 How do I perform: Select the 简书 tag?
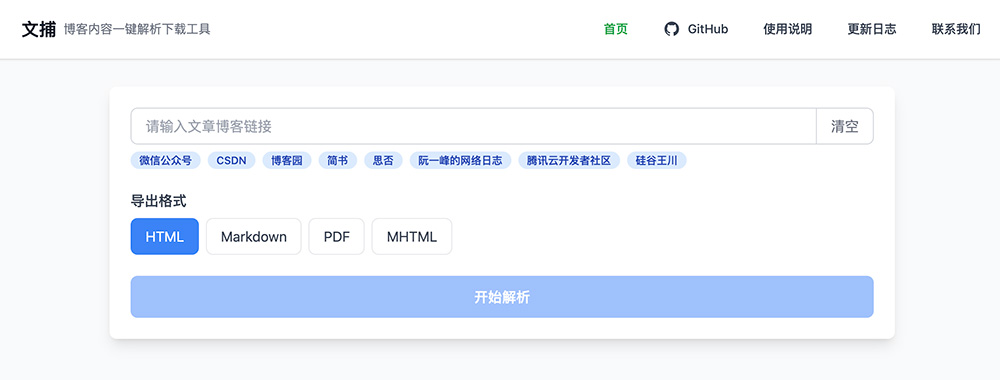[x=337, y=161]
